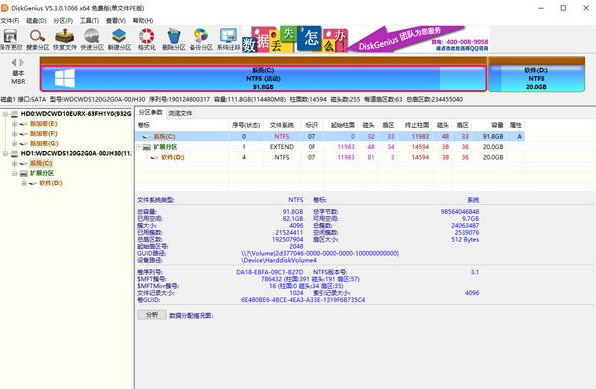Switch to the 浏览文件 tab

(181, 113)
